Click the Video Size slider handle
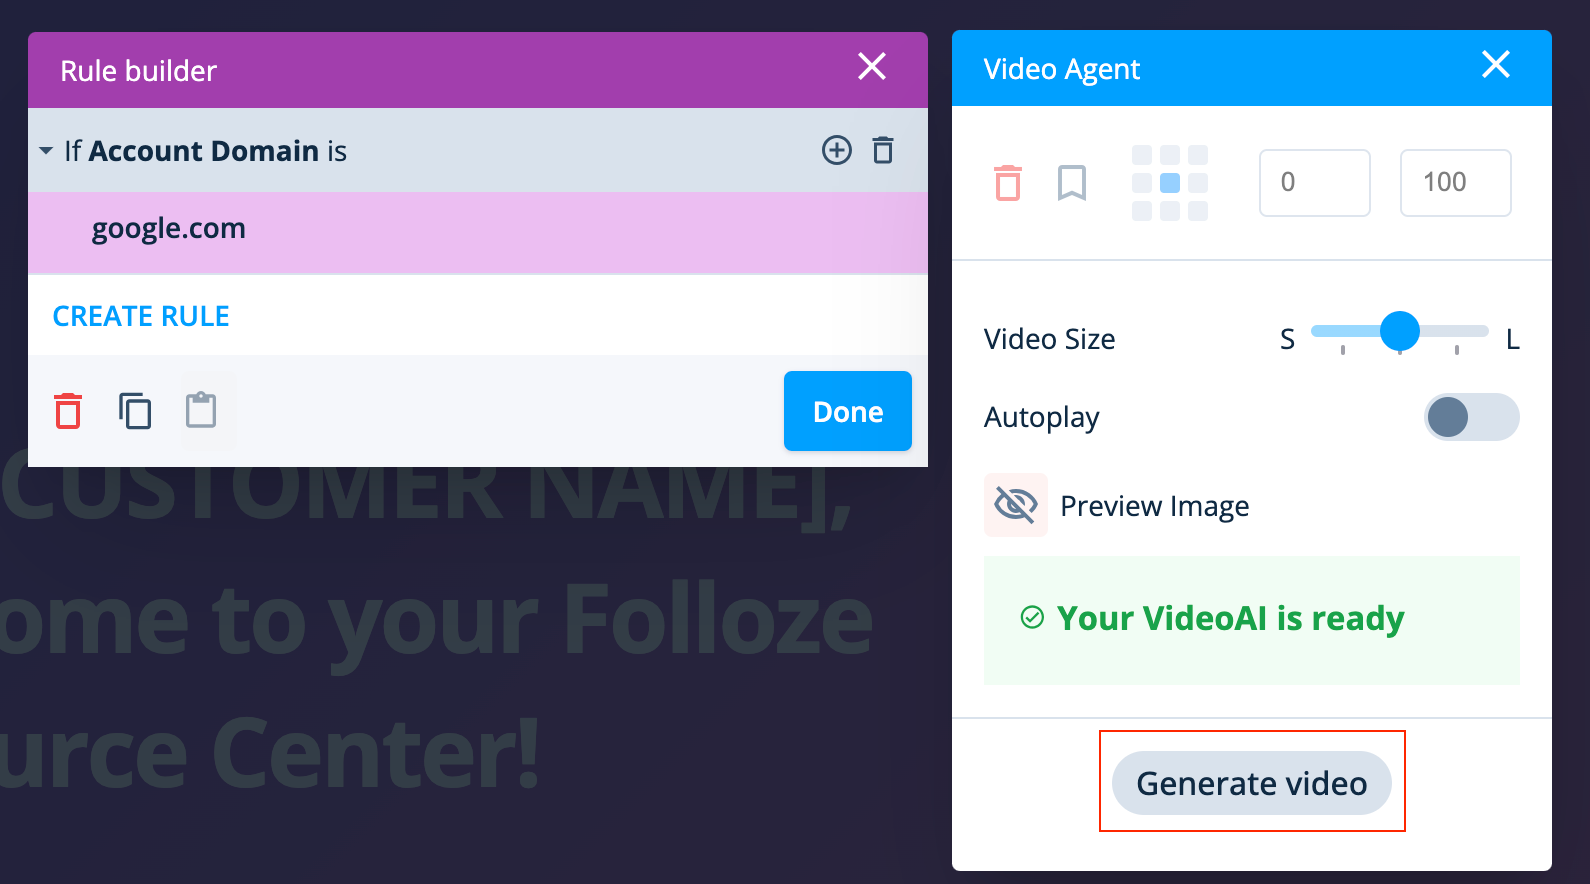Image resolution: width=1590 pixels, height=884 pixels. pos(1399,331)
